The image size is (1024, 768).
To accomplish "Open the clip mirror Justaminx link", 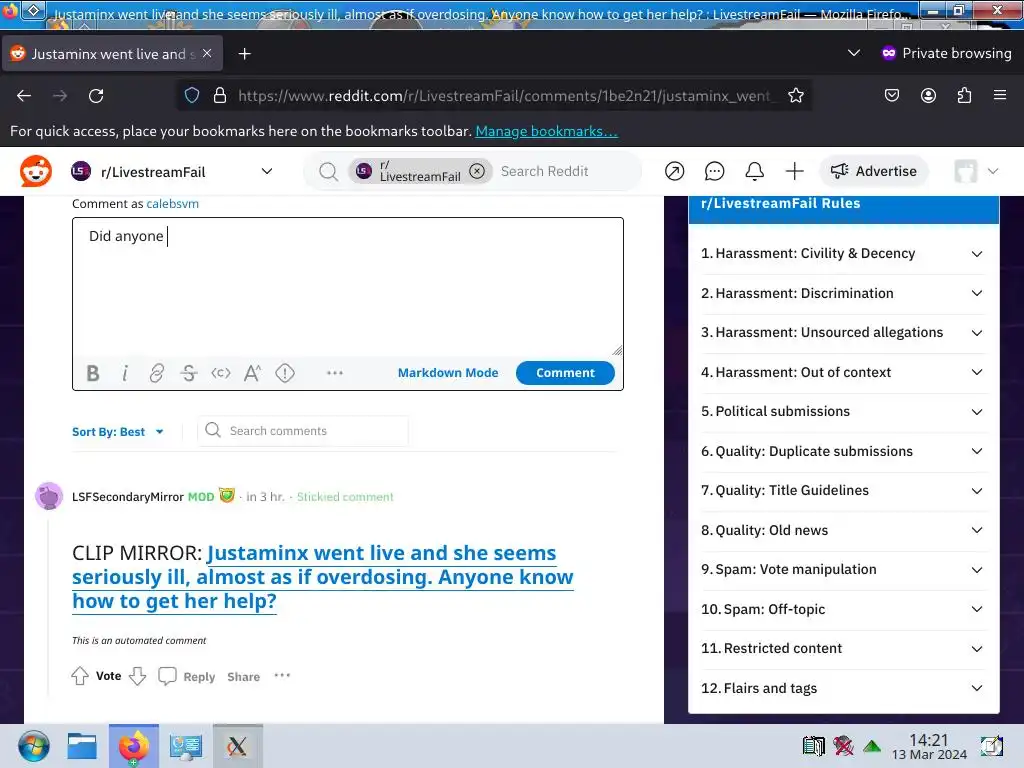I will (x=323, y=577).
